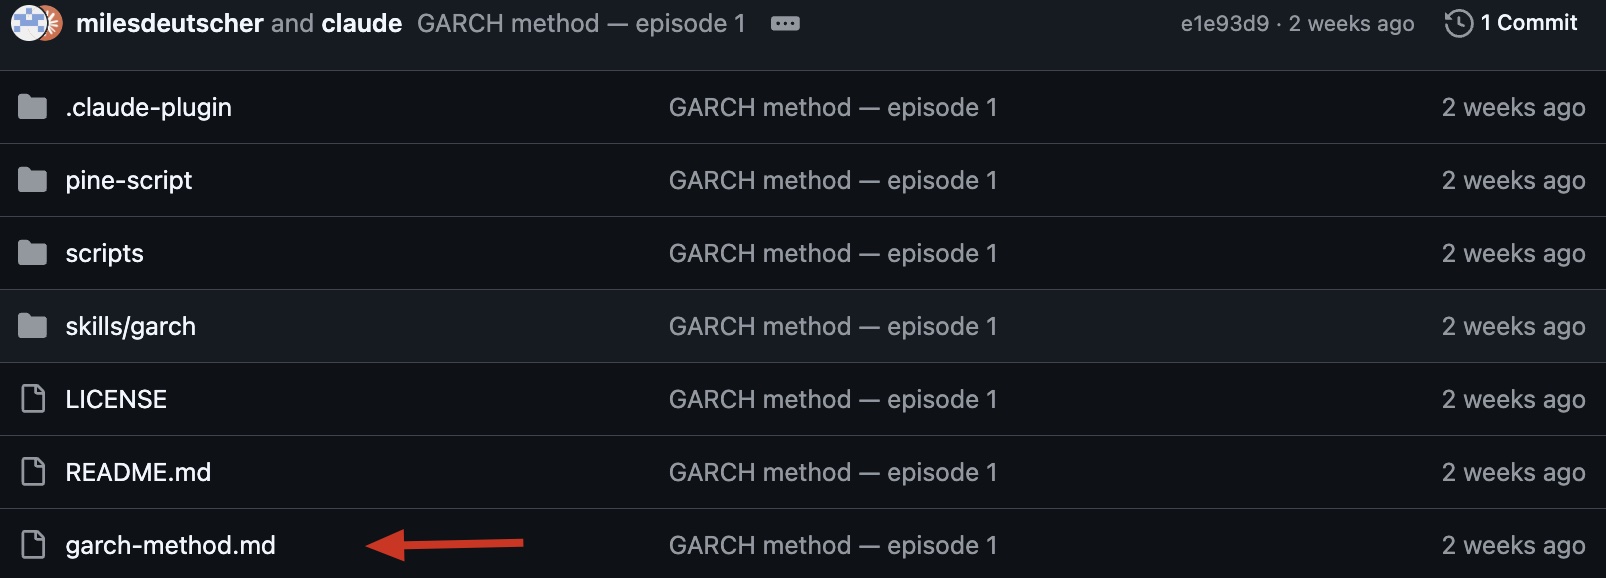This screenshot has width=1606, height=578.
Task: Open the claude author link
Action: tap(362, 23)
